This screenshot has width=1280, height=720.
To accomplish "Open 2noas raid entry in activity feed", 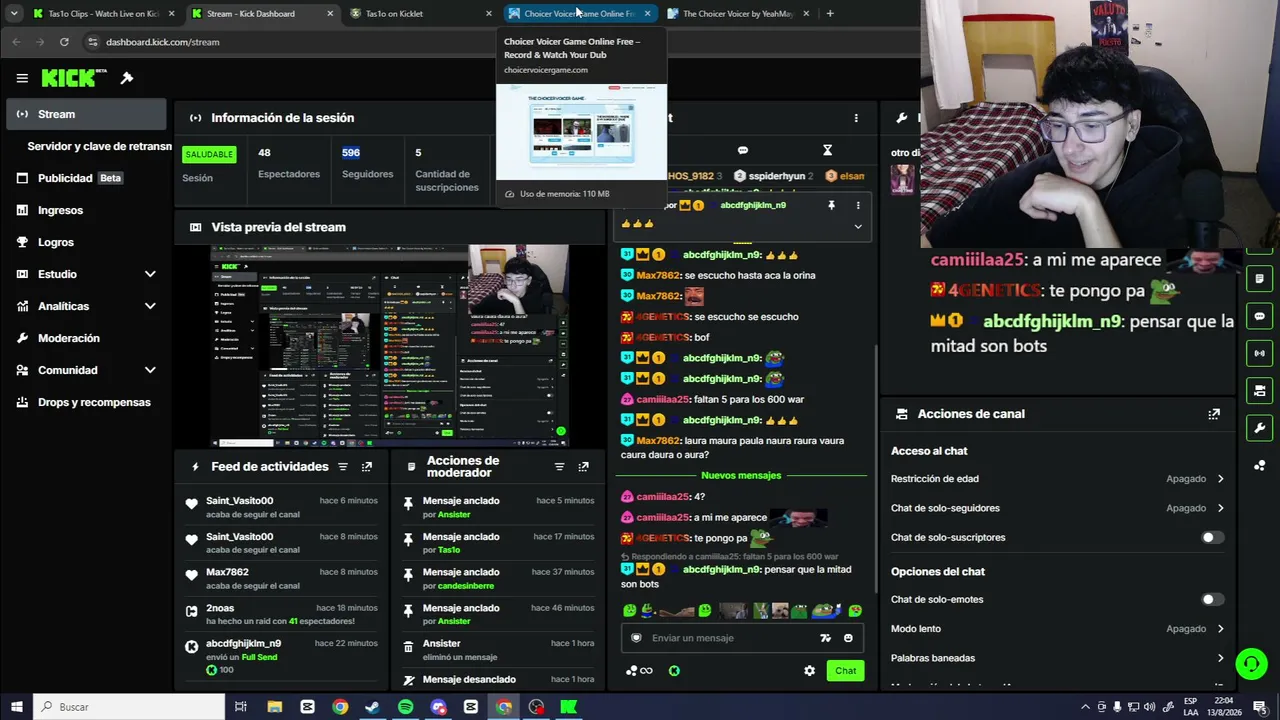I will [x=280, y=614].
